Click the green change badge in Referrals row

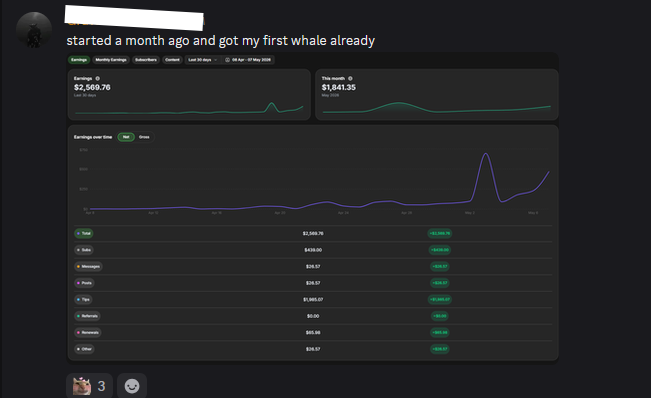tap(440, 316)
